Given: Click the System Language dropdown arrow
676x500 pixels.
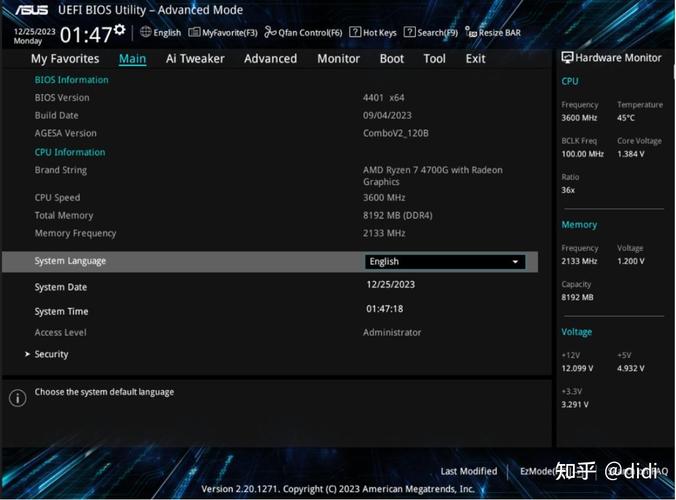Looking at the screenshot, I should 515,262.
